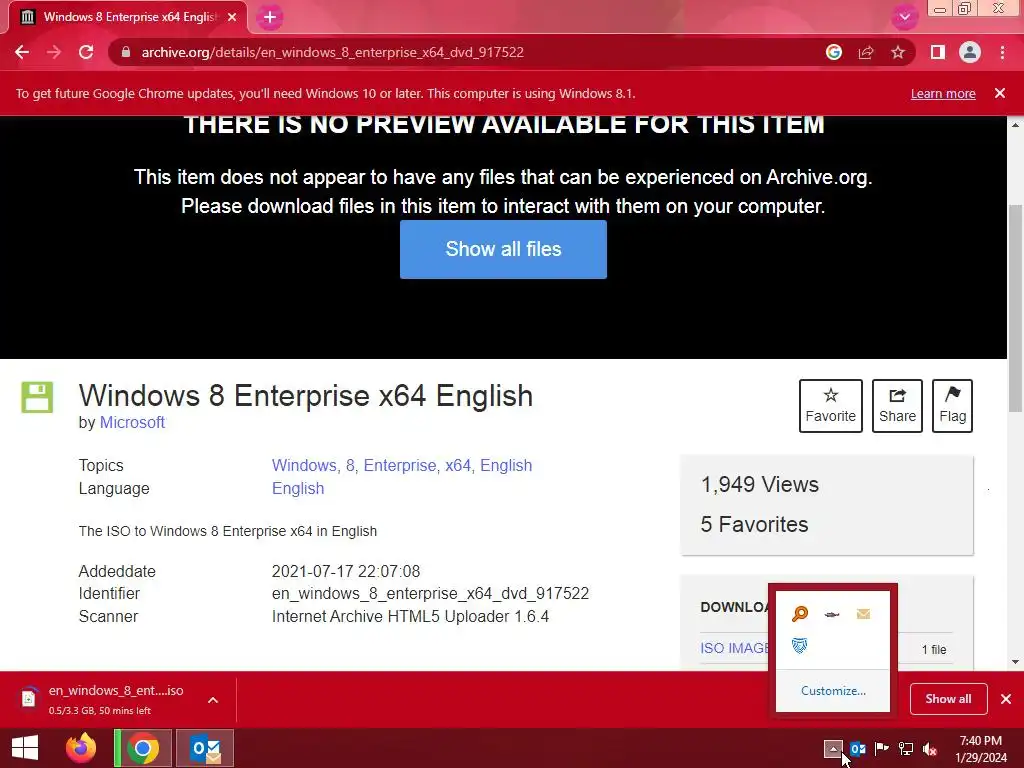This screenshot has height=768, width=1024.
Task: Click the identifier en_windows_8_enterprise_x64_dvd_917522 text
Action: (x=430, y=594)
